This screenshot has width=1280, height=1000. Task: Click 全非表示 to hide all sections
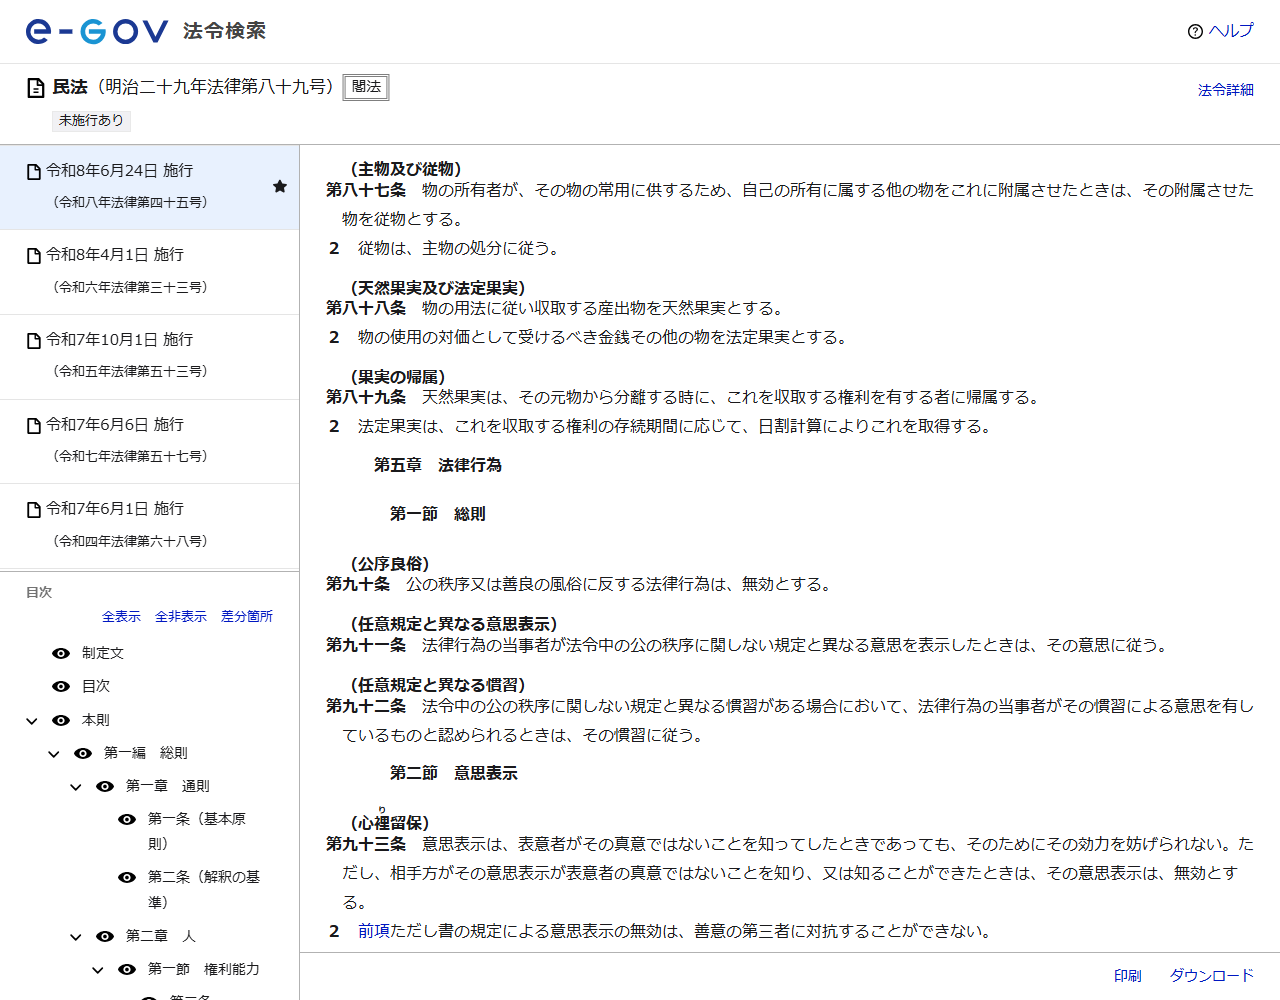[181, 617]
